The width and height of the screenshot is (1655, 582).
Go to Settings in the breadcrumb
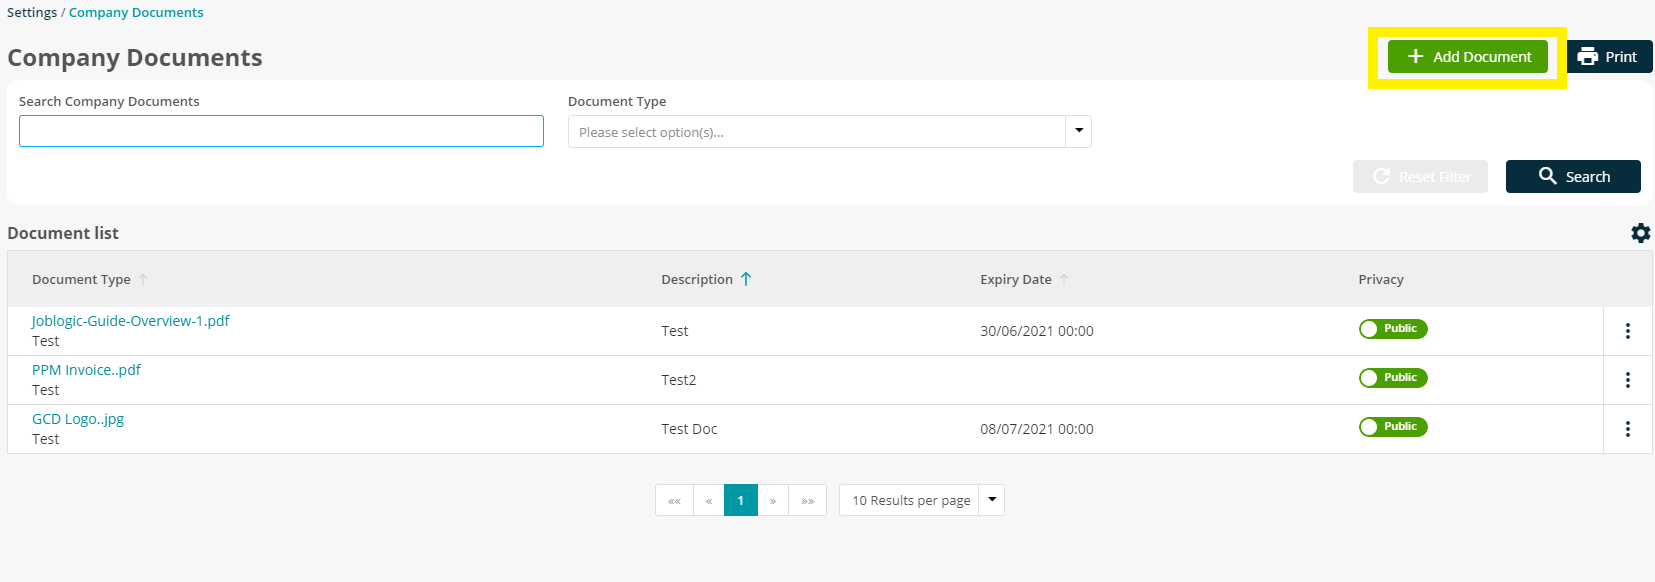[32, 12]
